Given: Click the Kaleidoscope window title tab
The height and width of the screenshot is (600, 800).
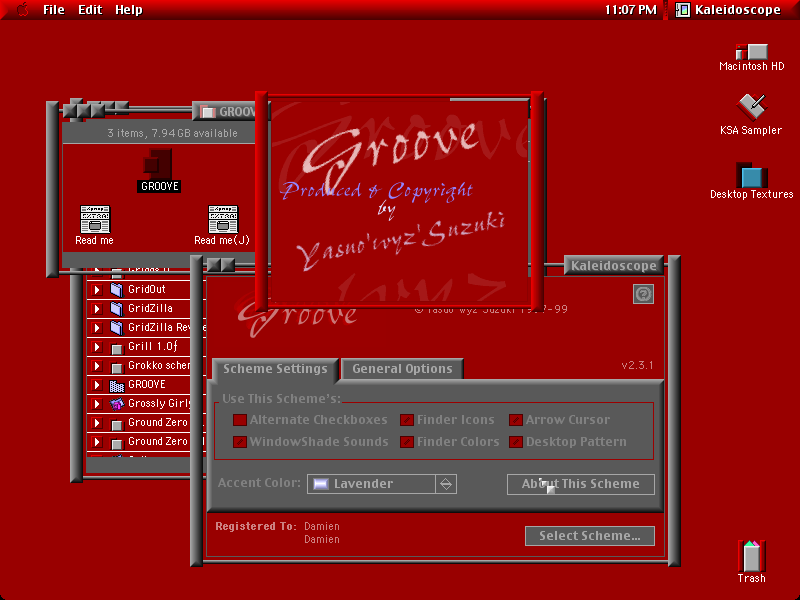Looking at the screenshot, I should click(614, 266).
